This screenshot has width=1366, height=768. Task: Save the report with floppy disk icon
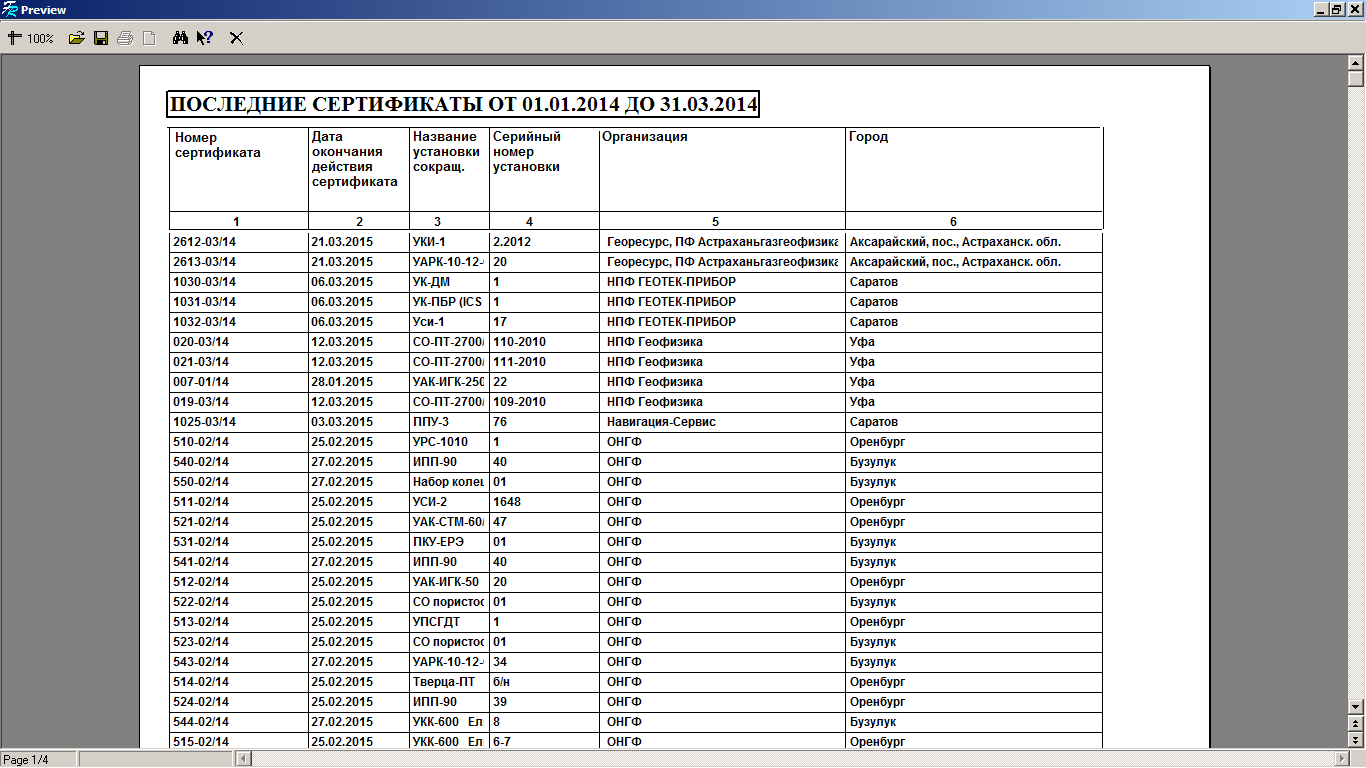[x=101, y=38]
